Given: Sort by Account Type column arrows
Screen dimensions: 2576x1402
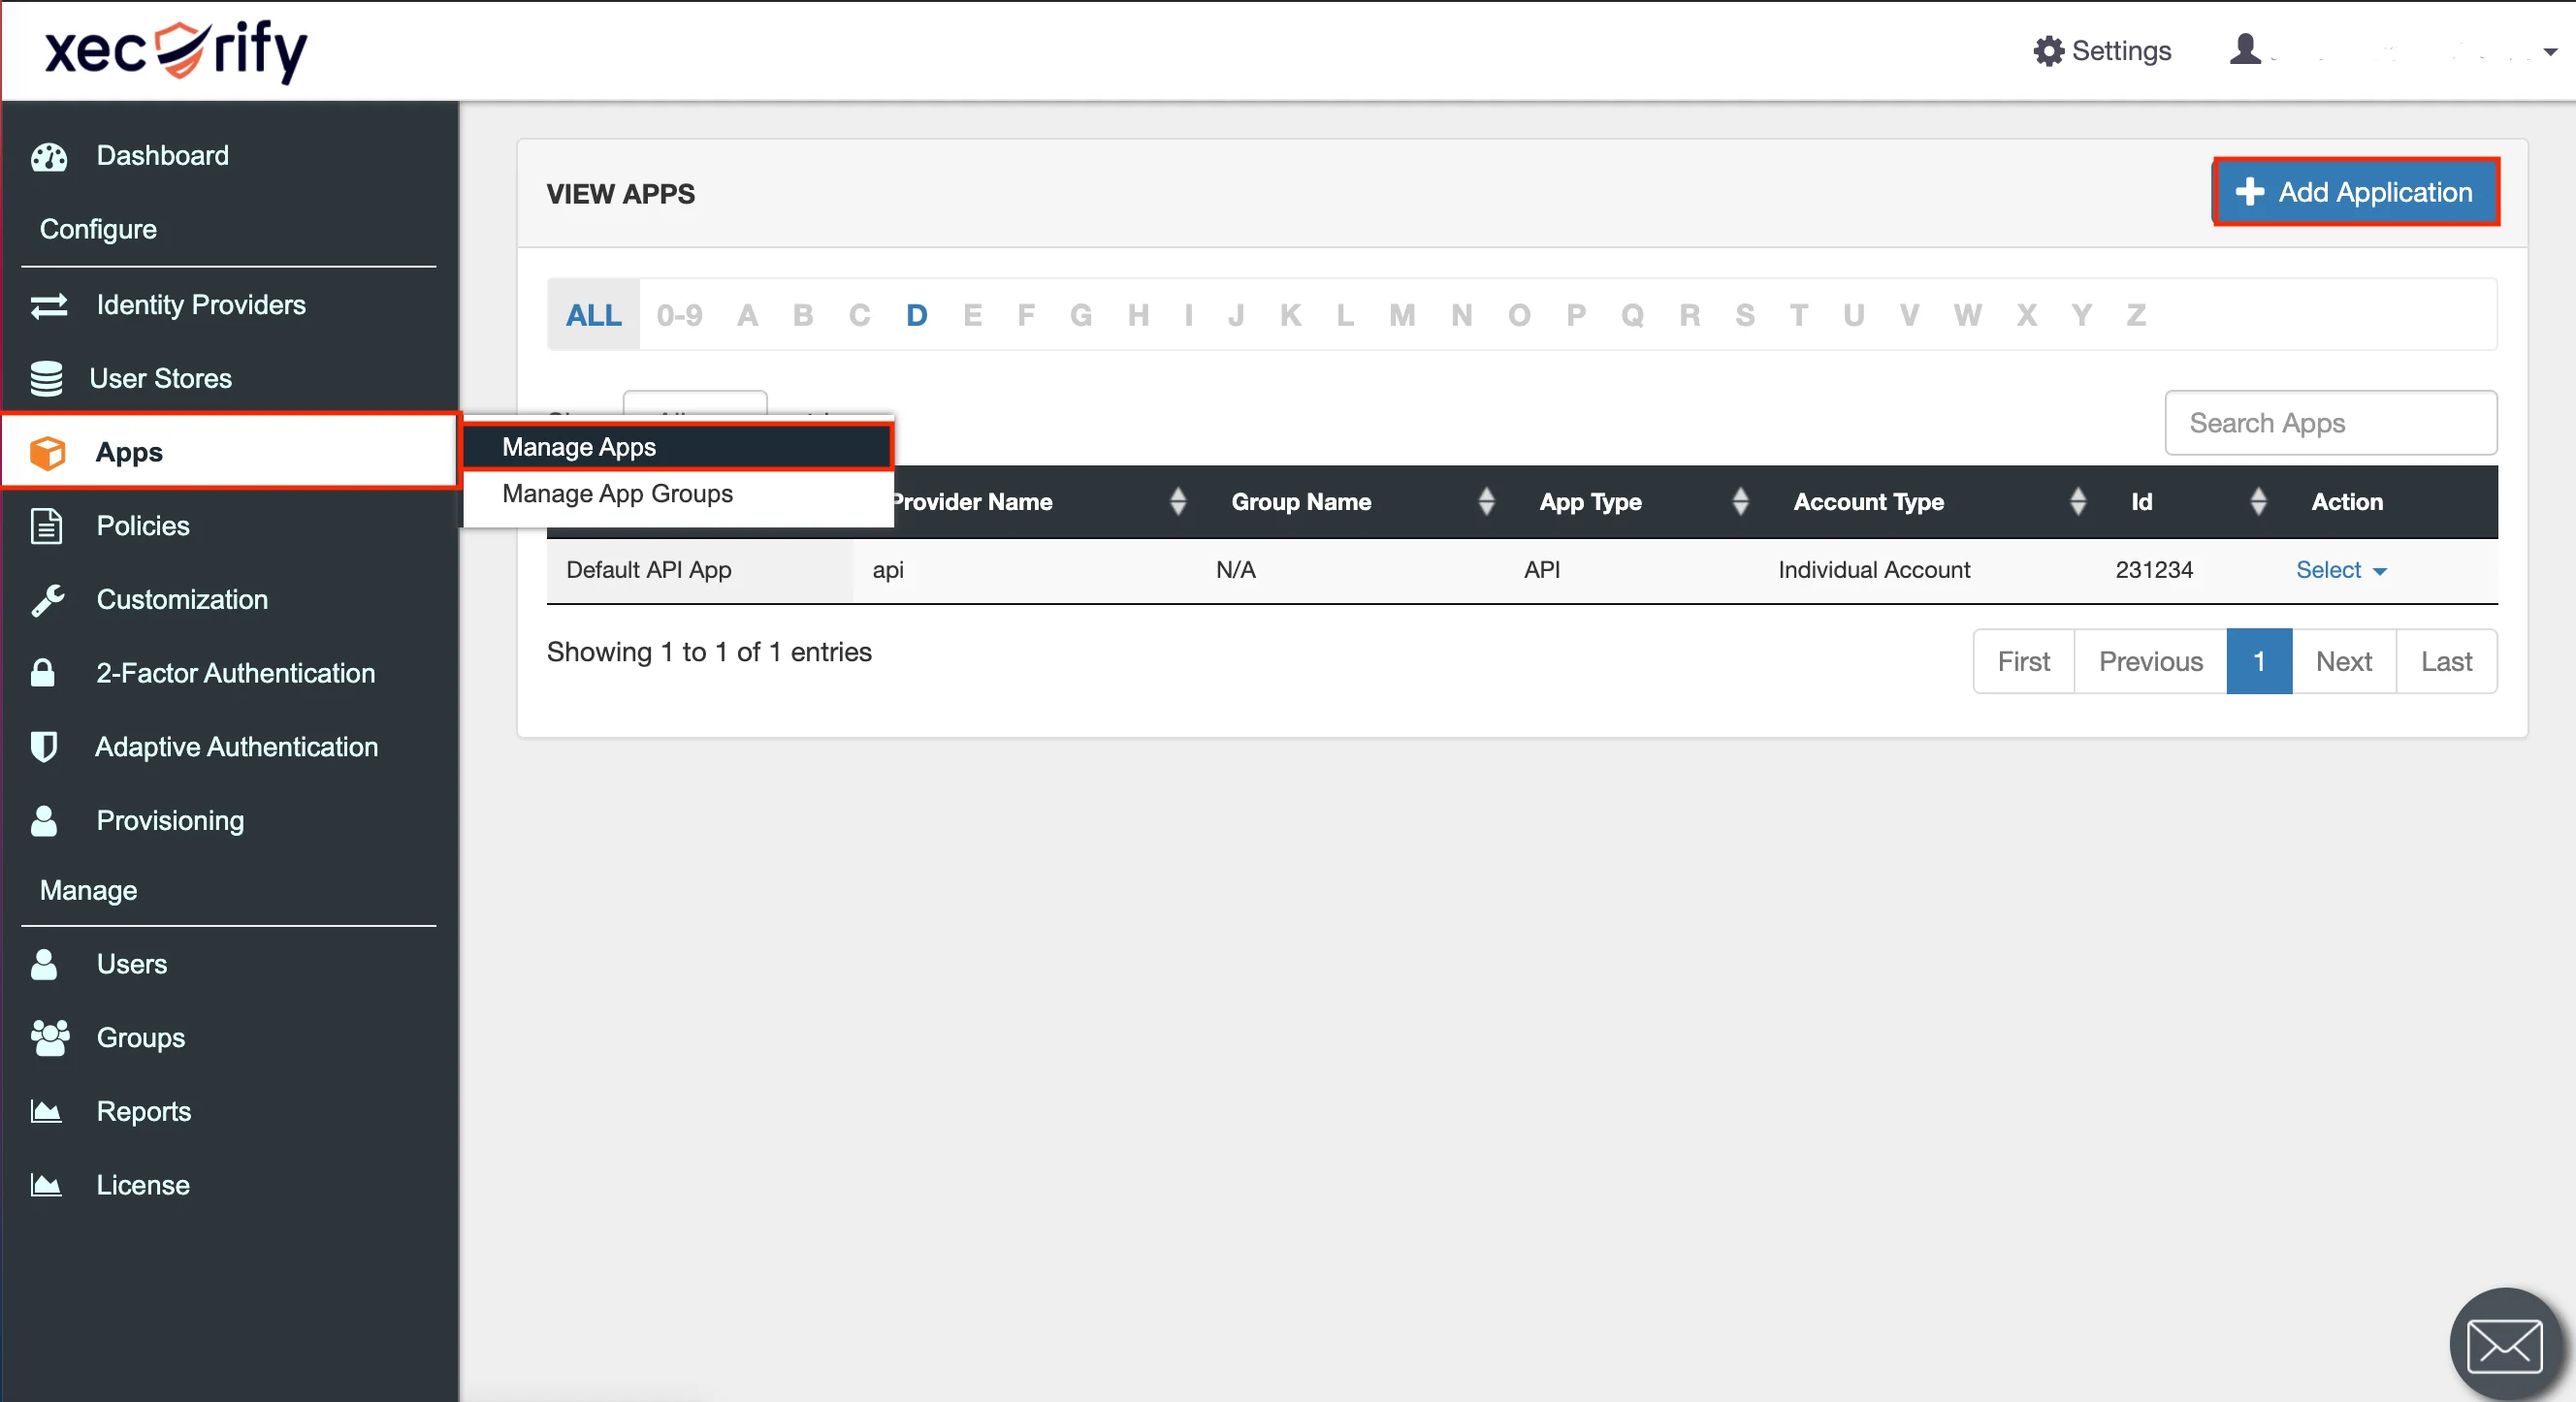Looking at the screenshot, I should tap(2078, 502).
